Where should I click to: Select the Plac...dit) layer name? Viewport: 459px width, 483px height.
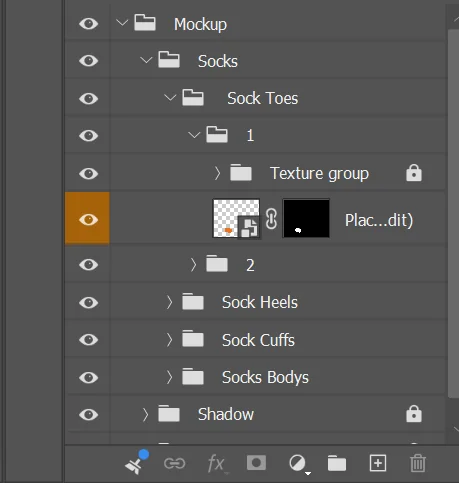coord(379,220)
